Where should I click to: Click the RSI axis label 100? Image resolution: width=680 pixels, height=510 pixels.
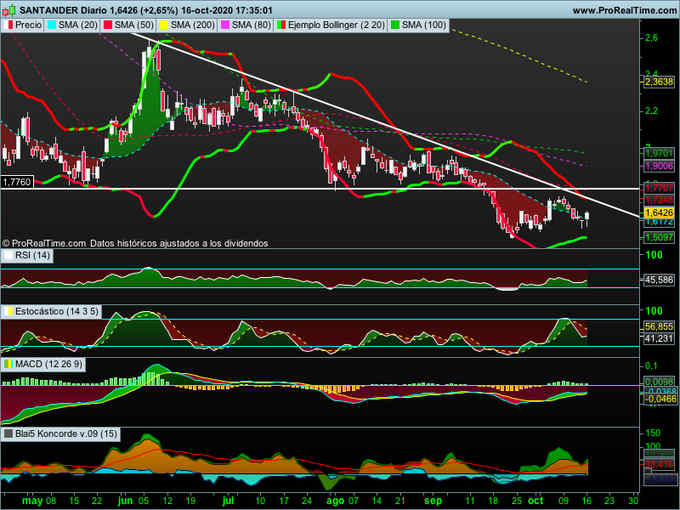(x=654, y=255)
